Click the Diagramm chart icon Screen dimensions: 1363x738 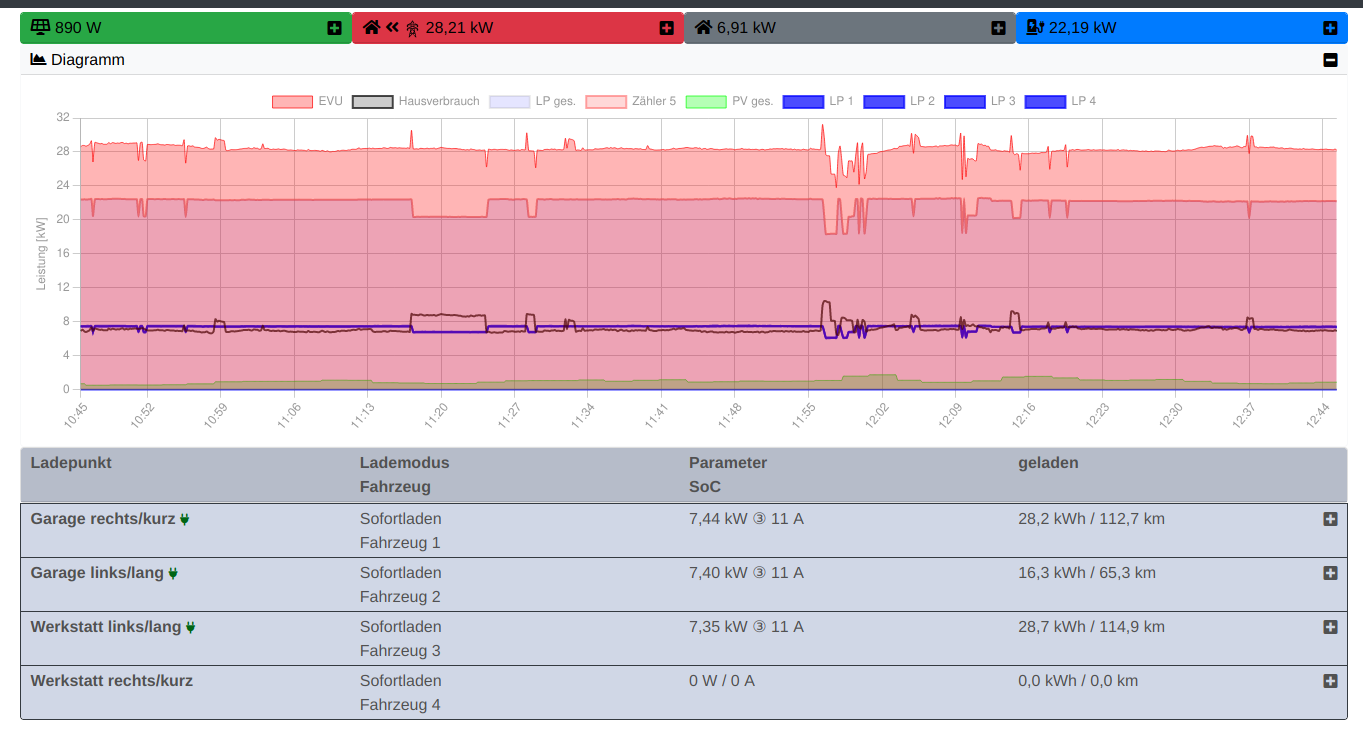[39, 60]
